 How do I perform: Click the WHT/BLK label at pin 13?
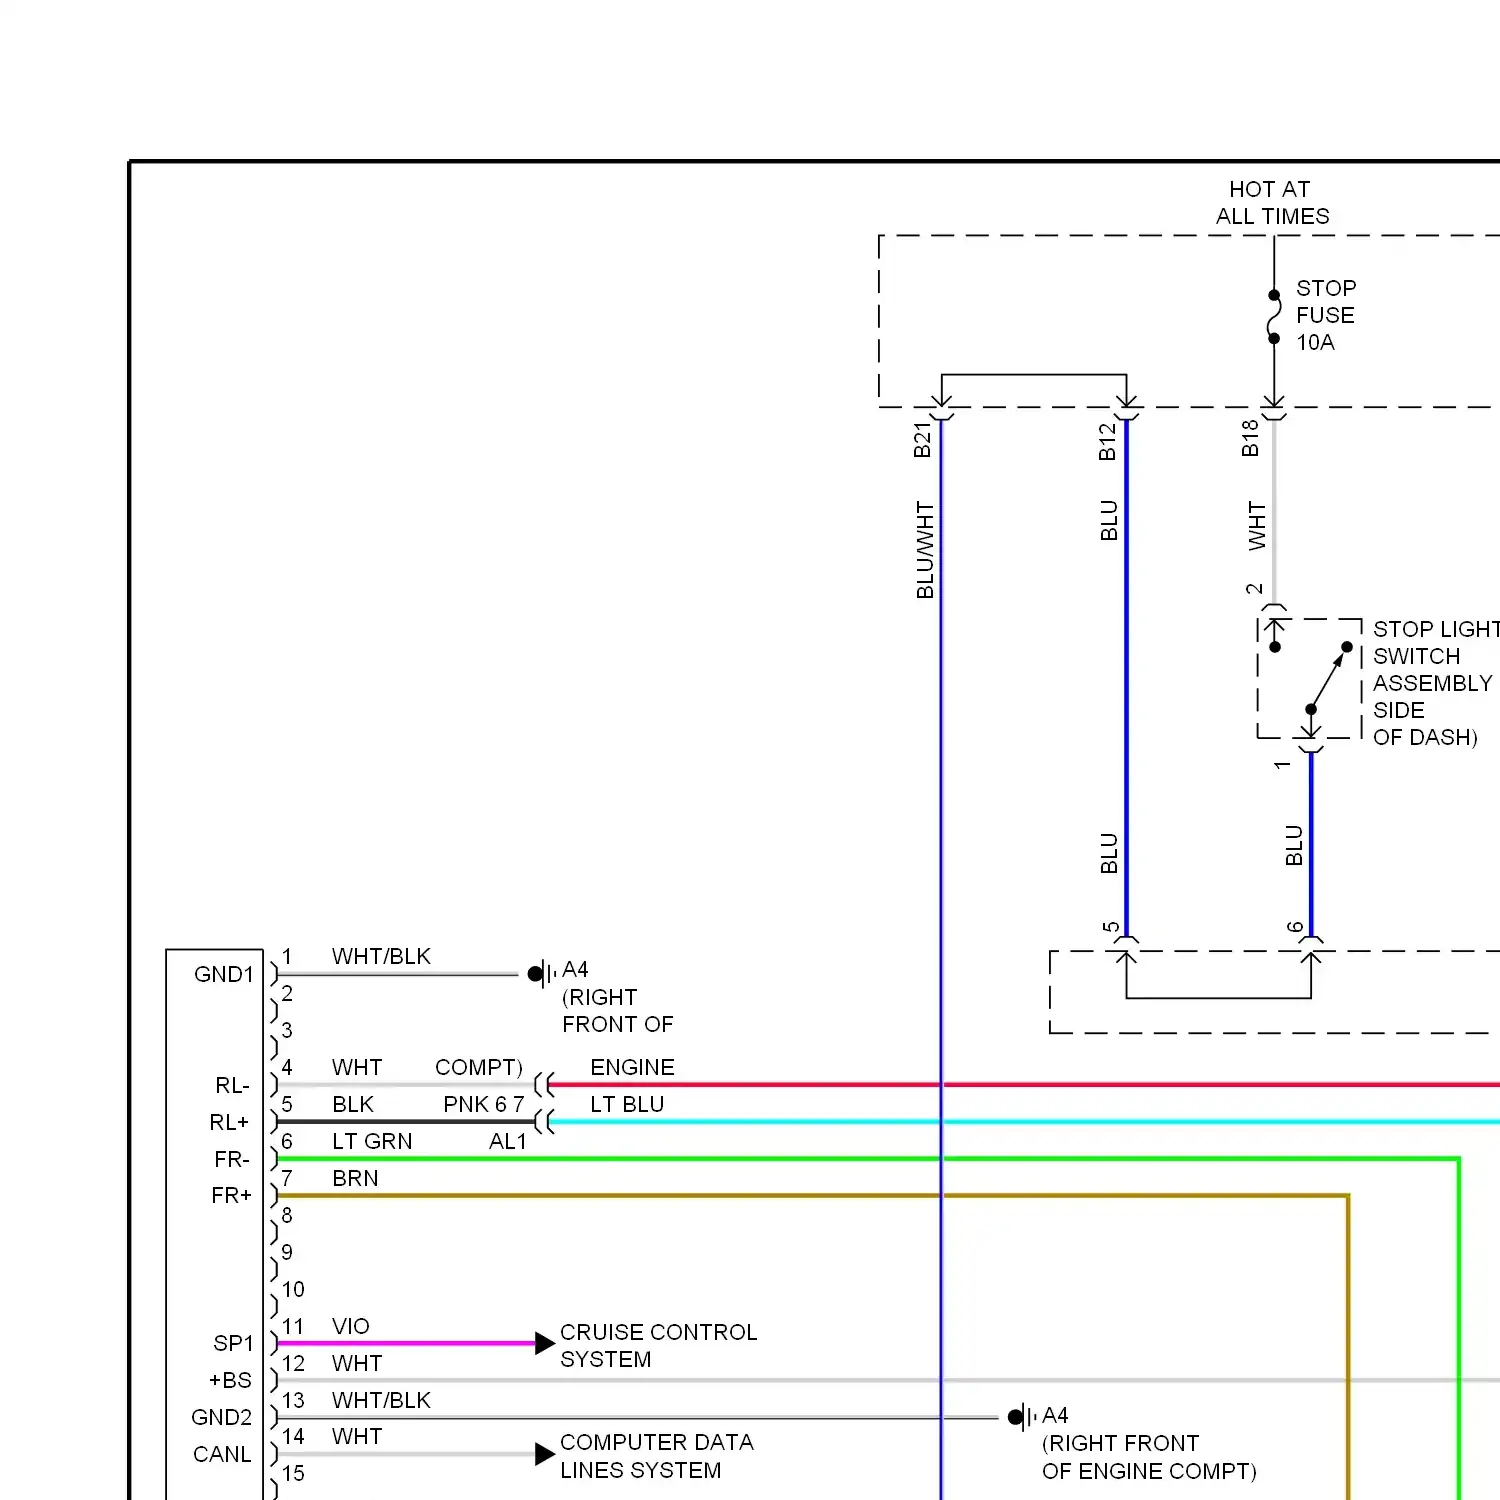(x=381, y=1400)
